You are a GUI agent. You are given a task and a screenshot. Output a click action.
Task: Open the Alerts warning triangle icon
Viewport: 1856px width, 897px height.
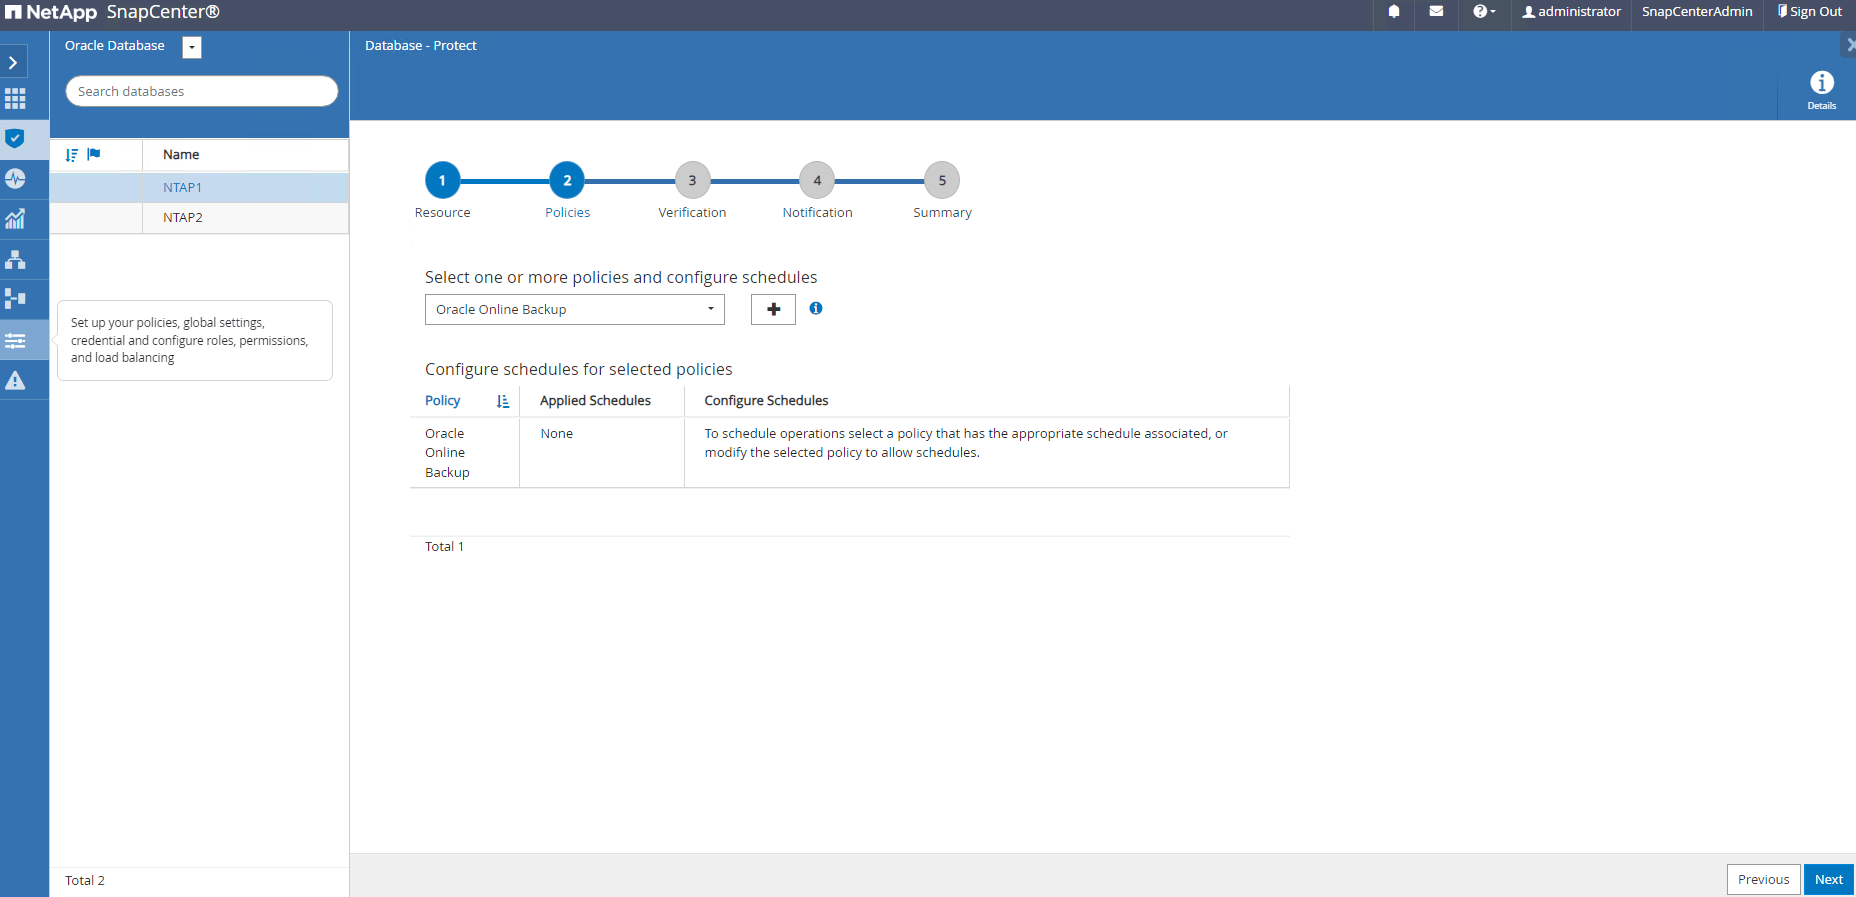(15, 380)
